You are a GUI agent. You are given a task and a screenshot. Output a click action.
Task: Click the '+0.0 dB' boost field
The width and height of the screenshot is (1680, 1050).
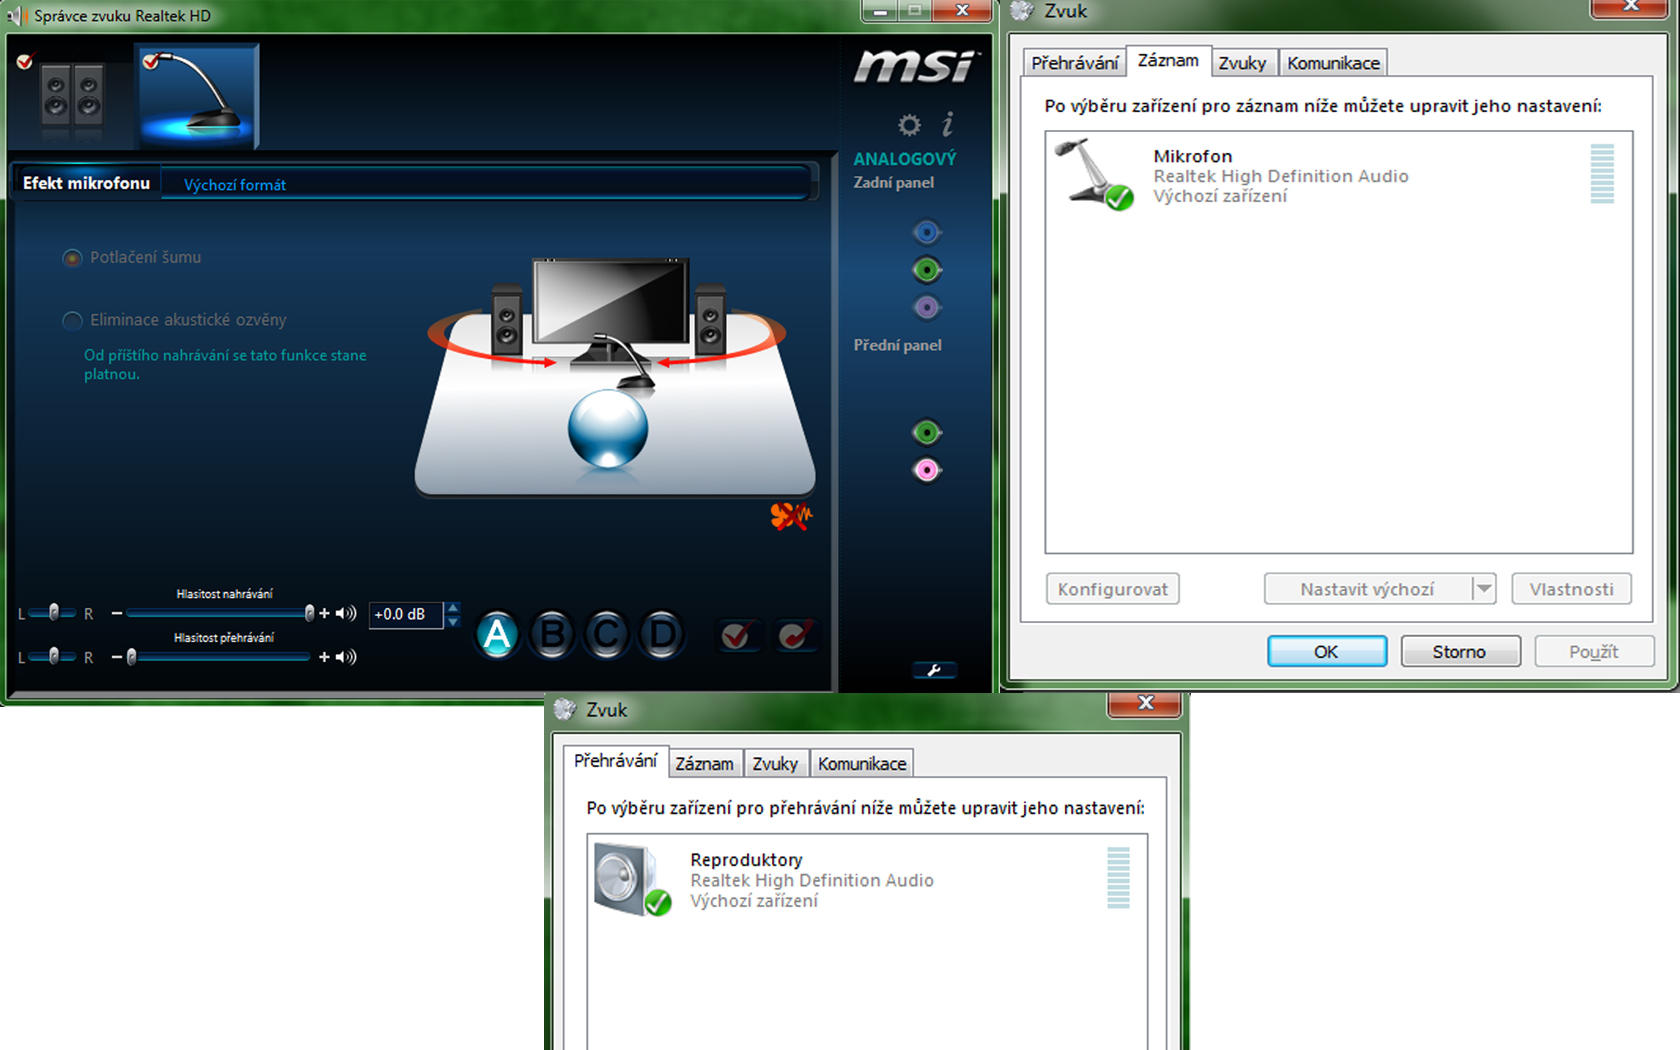pyautogui.click(x=405, y=614)
